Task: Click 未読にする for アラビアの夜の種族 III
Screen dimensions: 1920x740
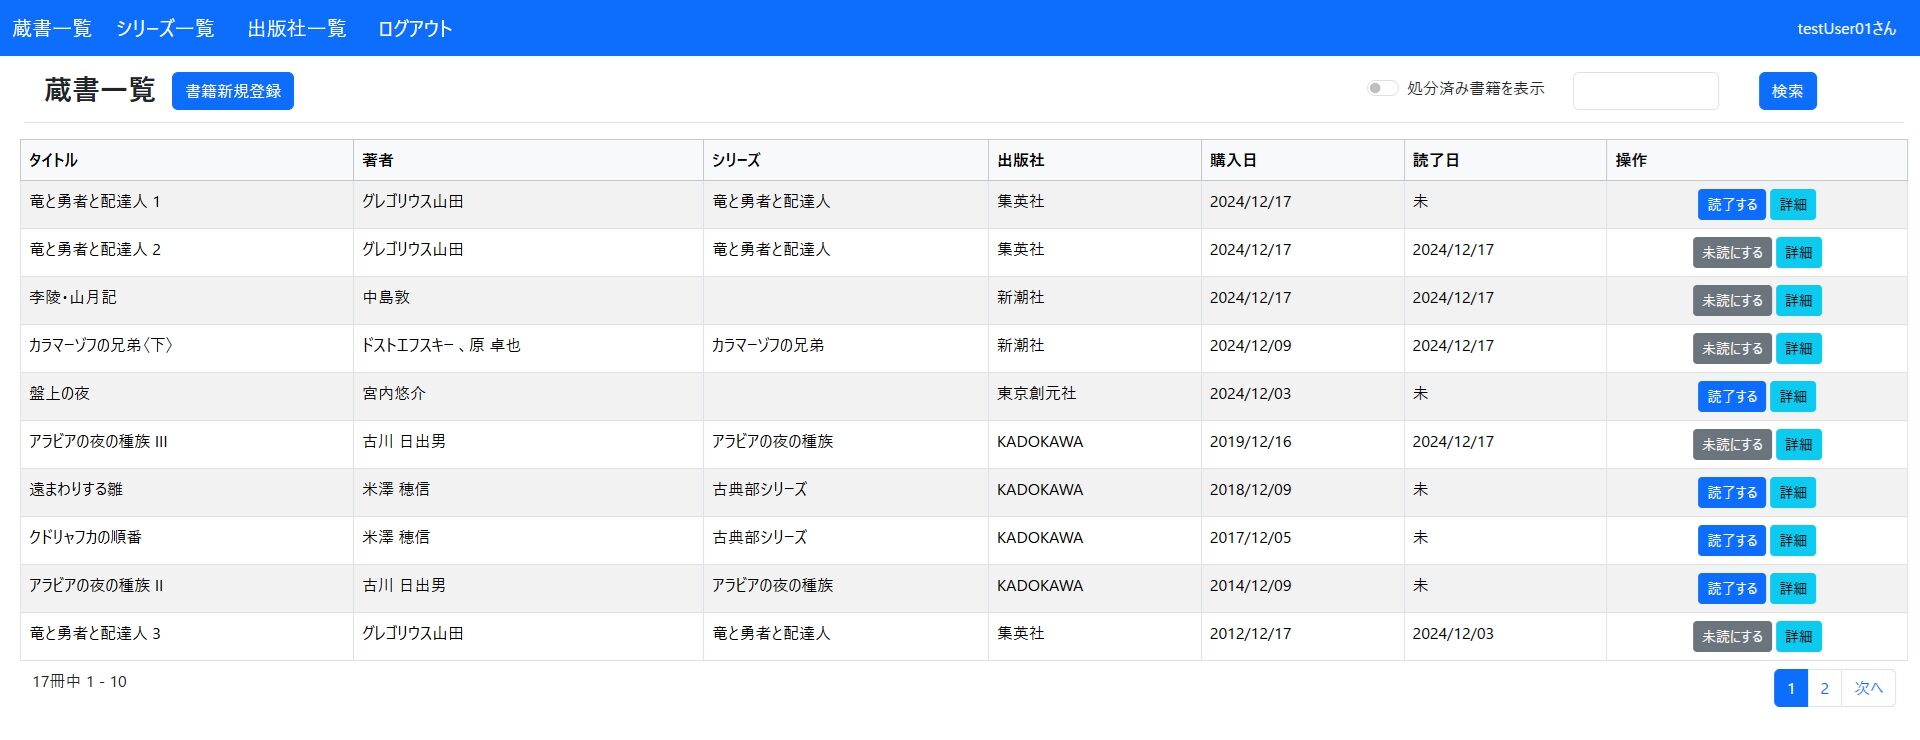Action: coord(1732,445)
